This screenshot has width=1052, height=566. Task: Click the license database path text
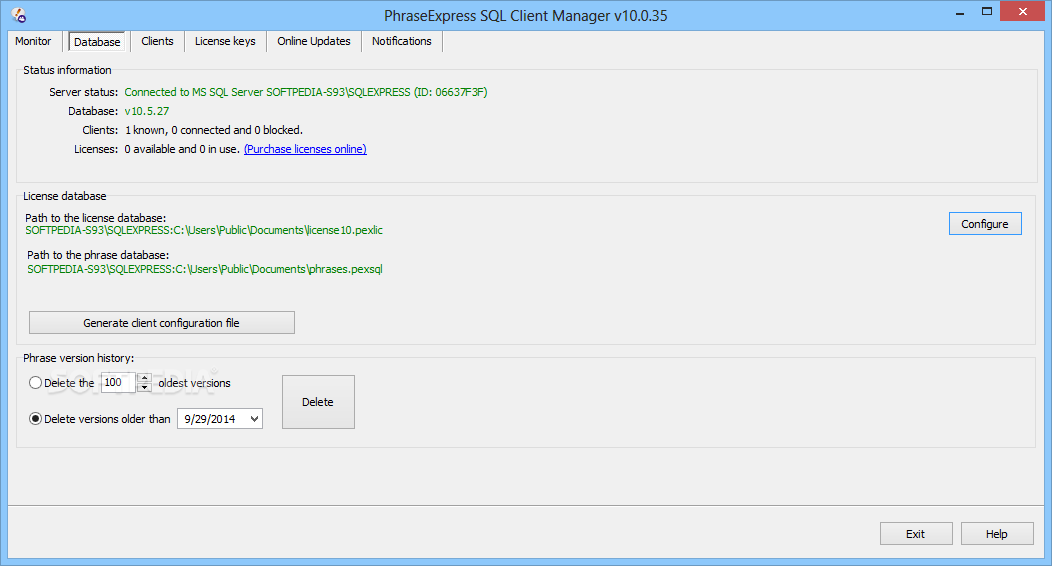click(x=204, y=230)
